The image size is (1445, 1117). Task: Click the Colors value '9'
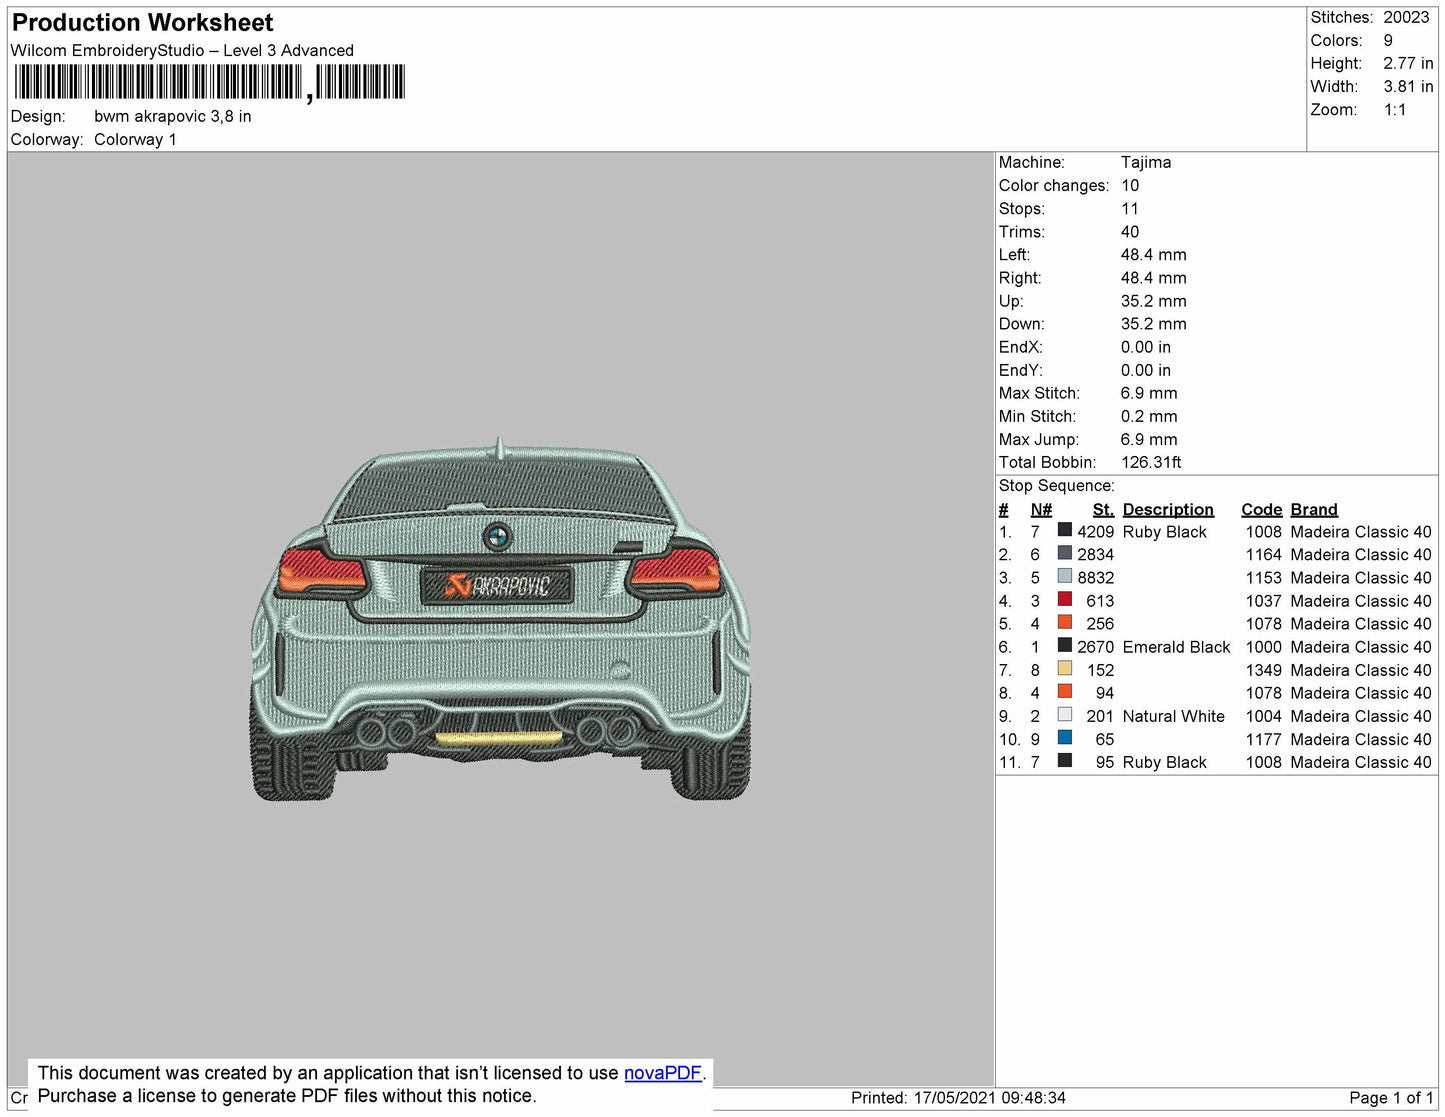tap(1388, 40)
